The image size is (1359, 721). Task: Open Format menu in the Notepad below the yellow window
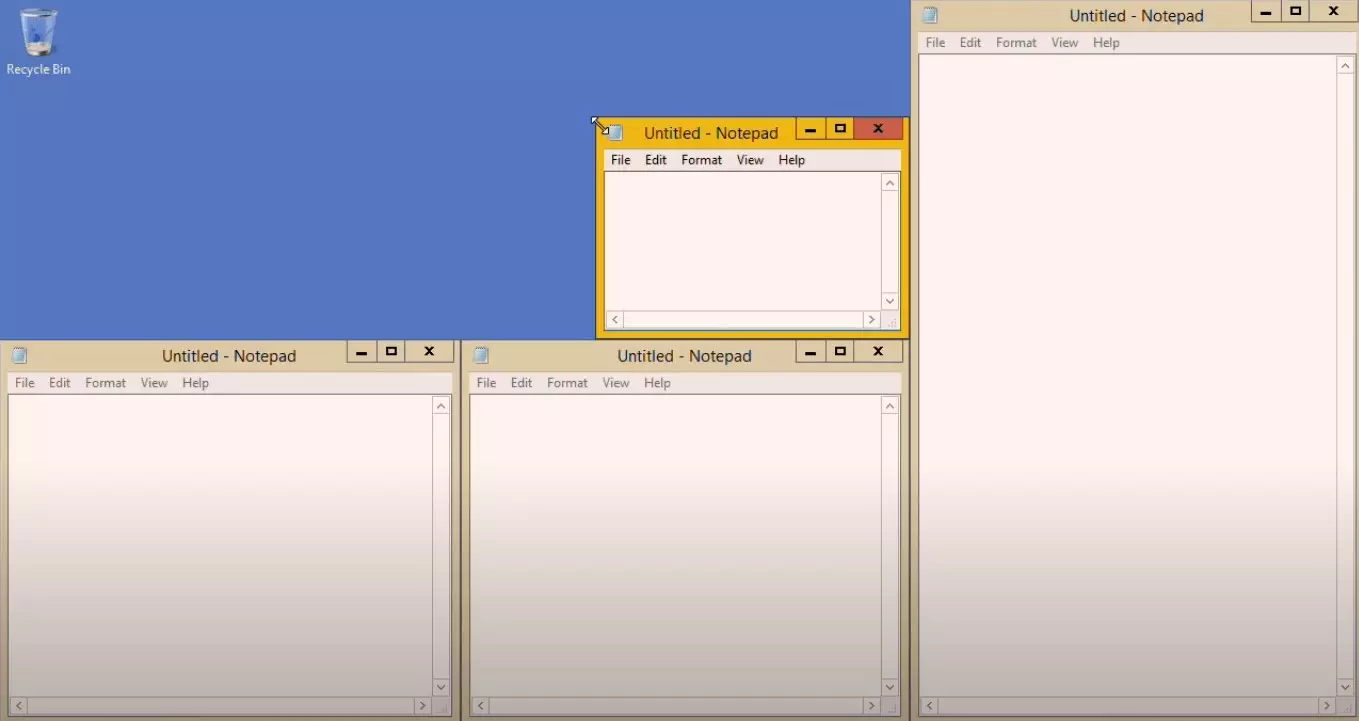click(x=567, y=383)
